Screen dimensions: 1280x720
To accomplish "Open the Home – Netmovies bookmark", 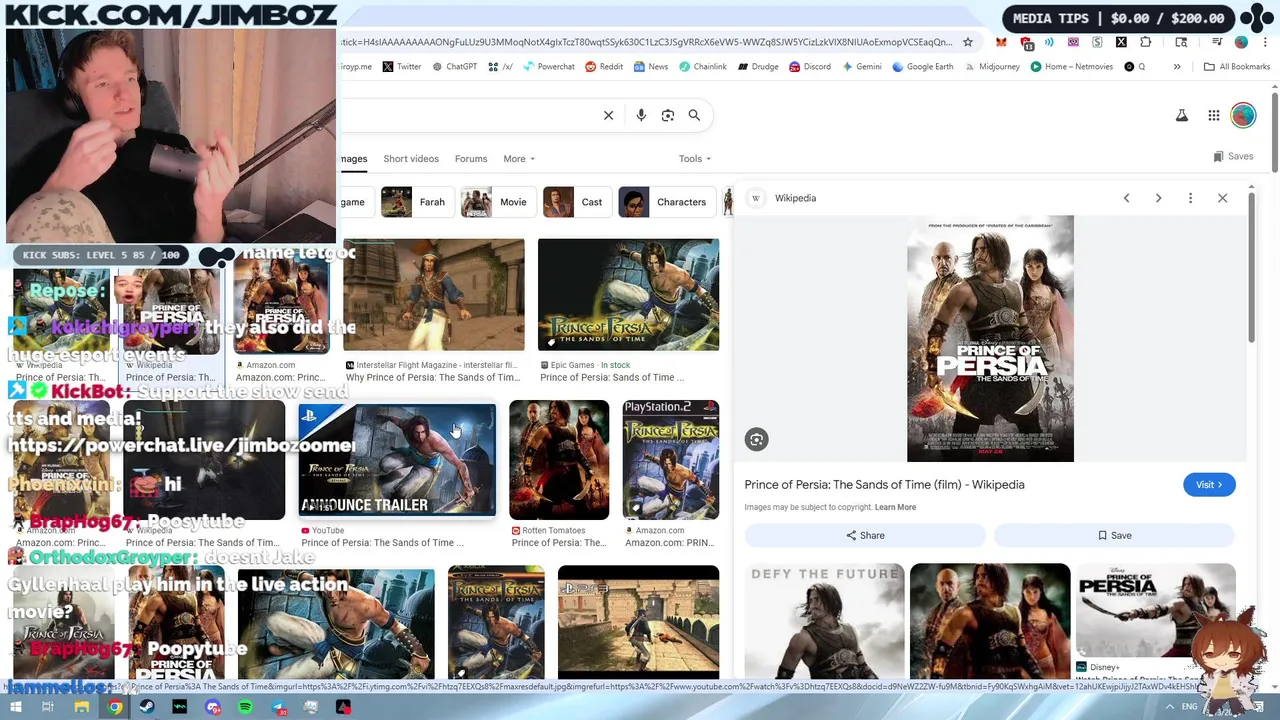I will (1071, 67).
